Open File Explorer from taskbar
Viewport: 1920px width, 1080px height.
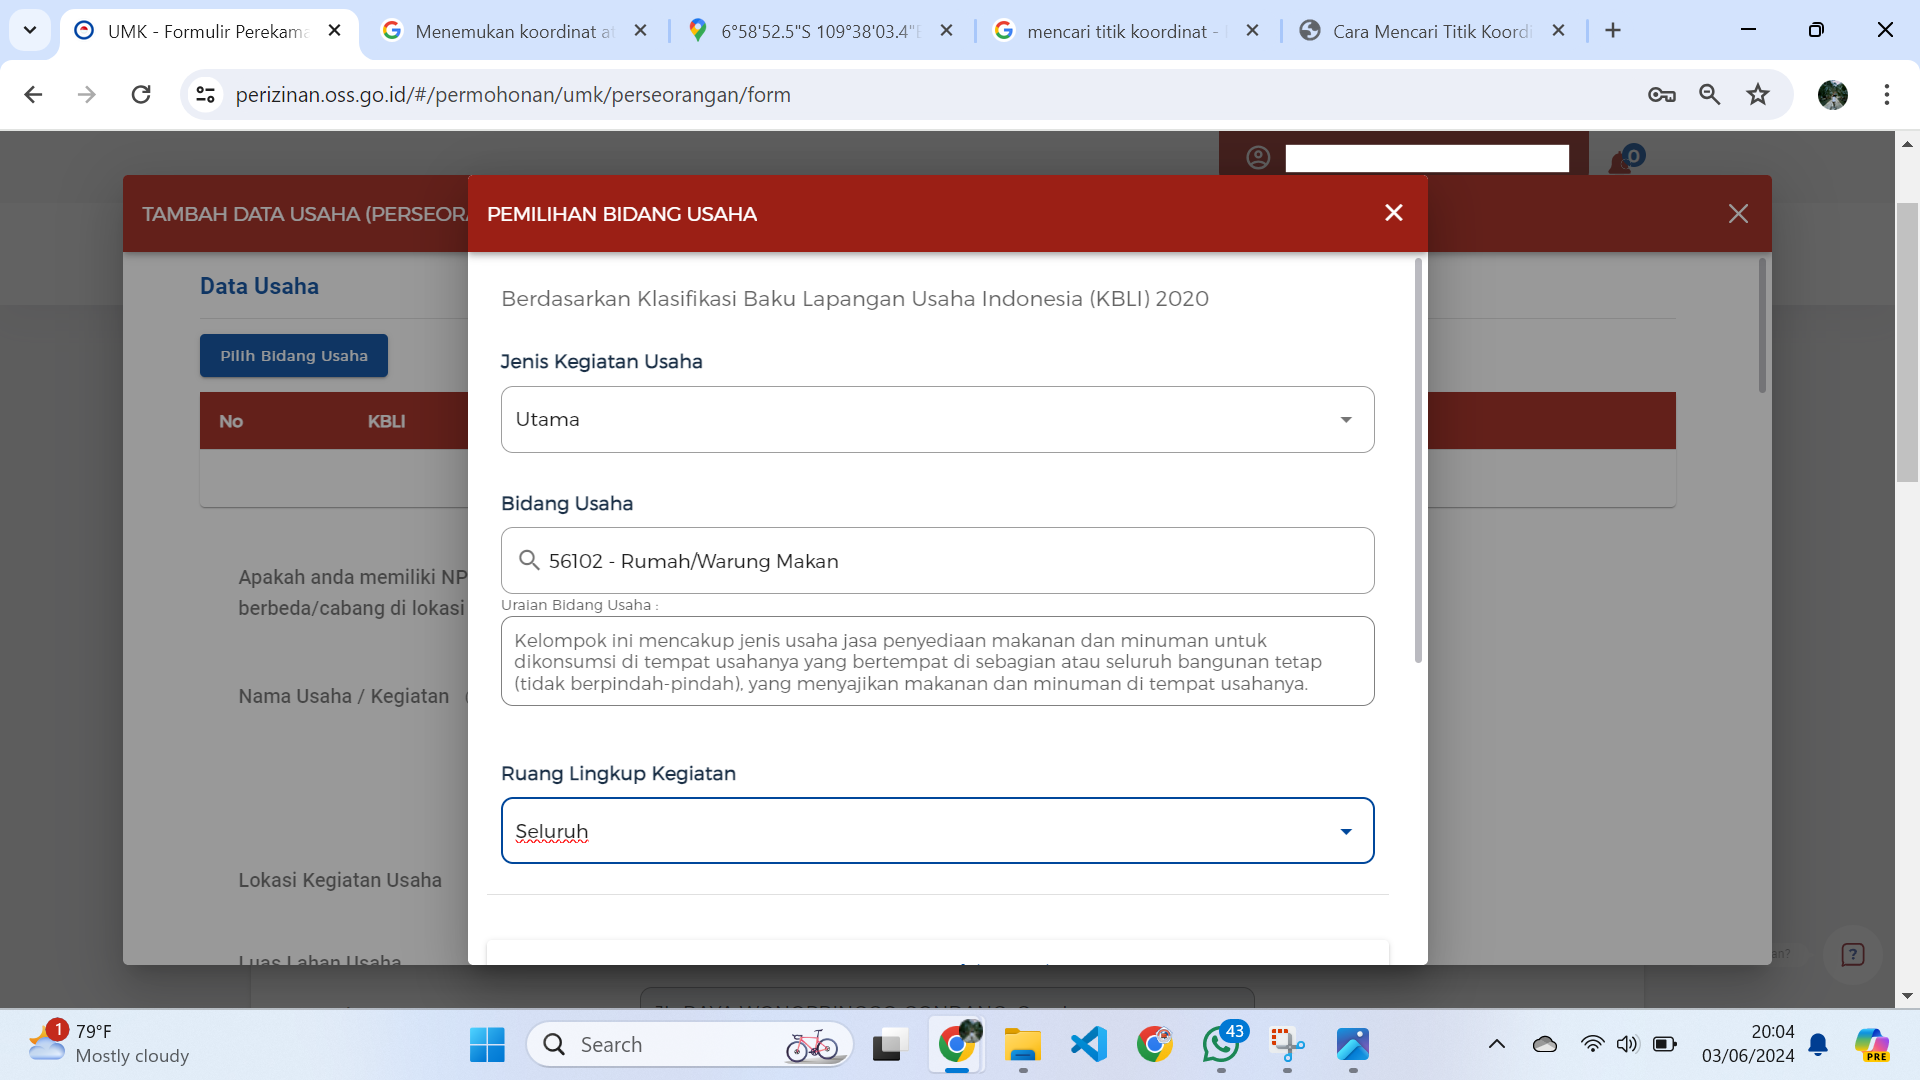point(1022,1045)
